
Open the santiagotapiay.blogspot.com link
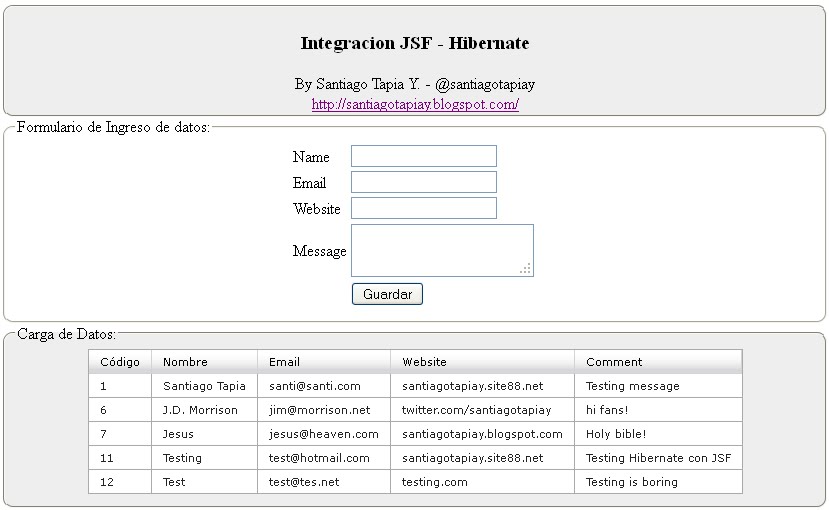[x=415, y=104]
